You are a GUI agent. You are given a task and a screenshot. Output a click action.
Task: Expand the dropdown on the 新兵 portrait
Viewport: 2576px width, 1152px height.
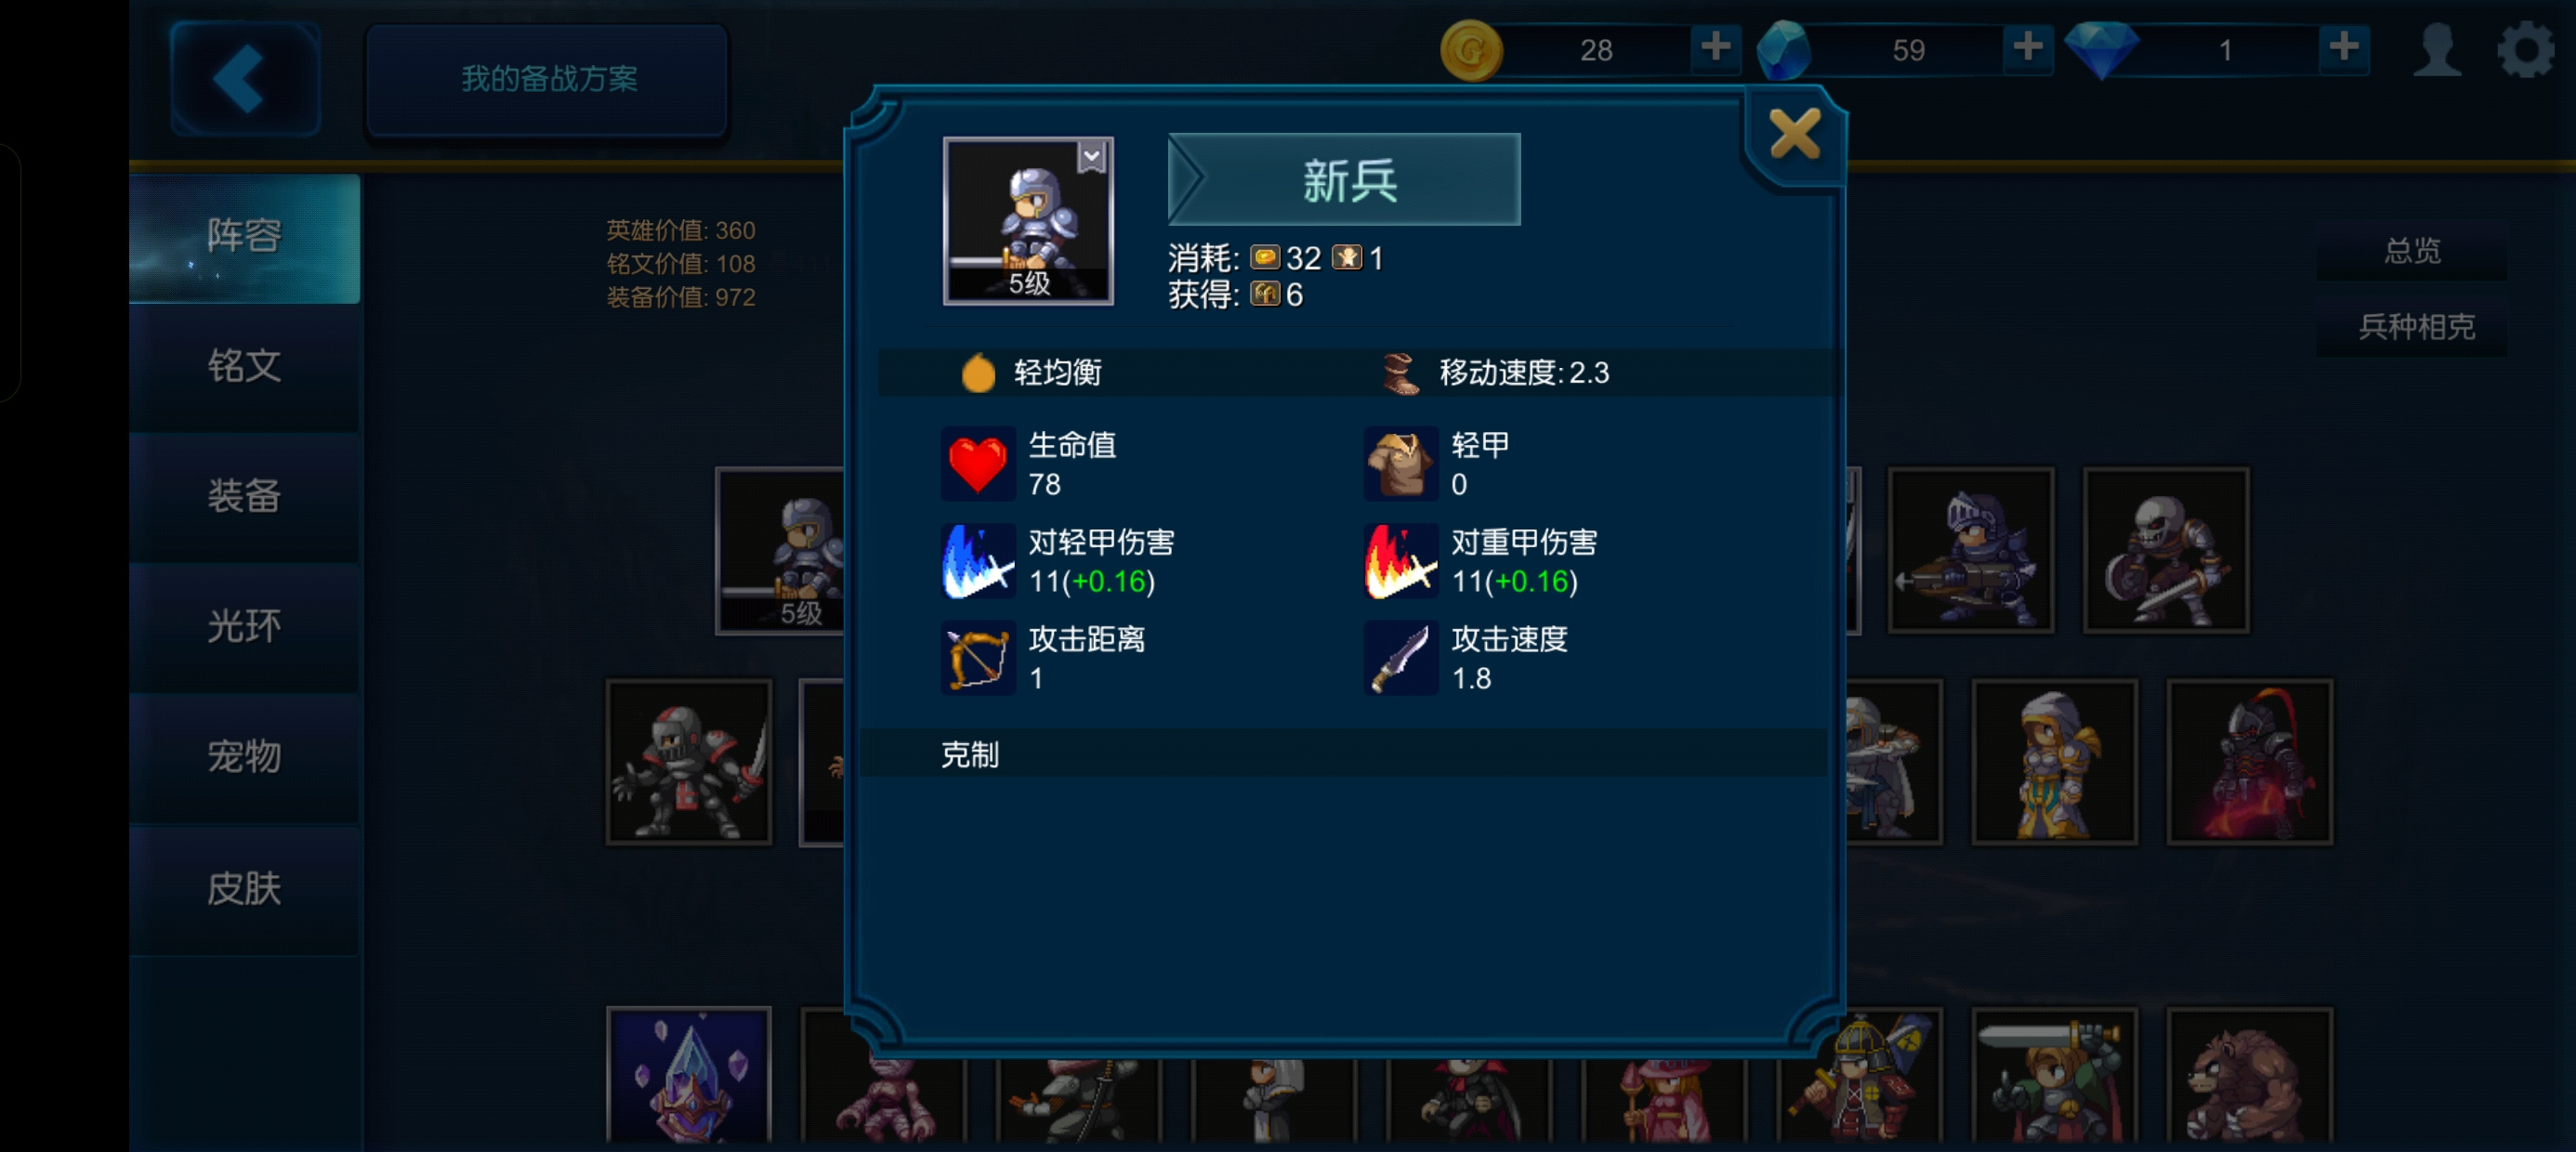[1091, 157]
